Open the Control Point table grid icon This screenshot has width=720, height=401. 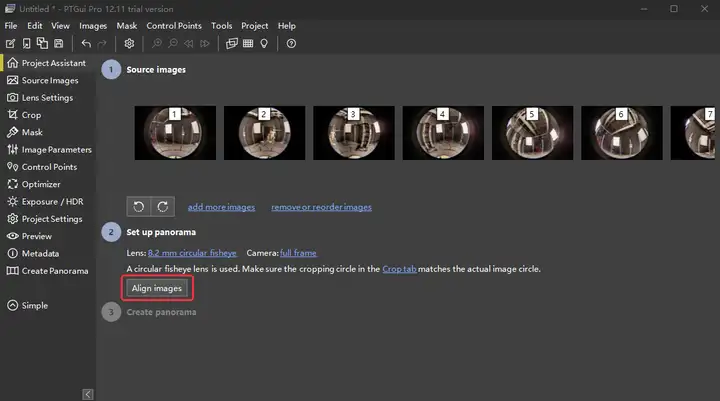[248, 44]
